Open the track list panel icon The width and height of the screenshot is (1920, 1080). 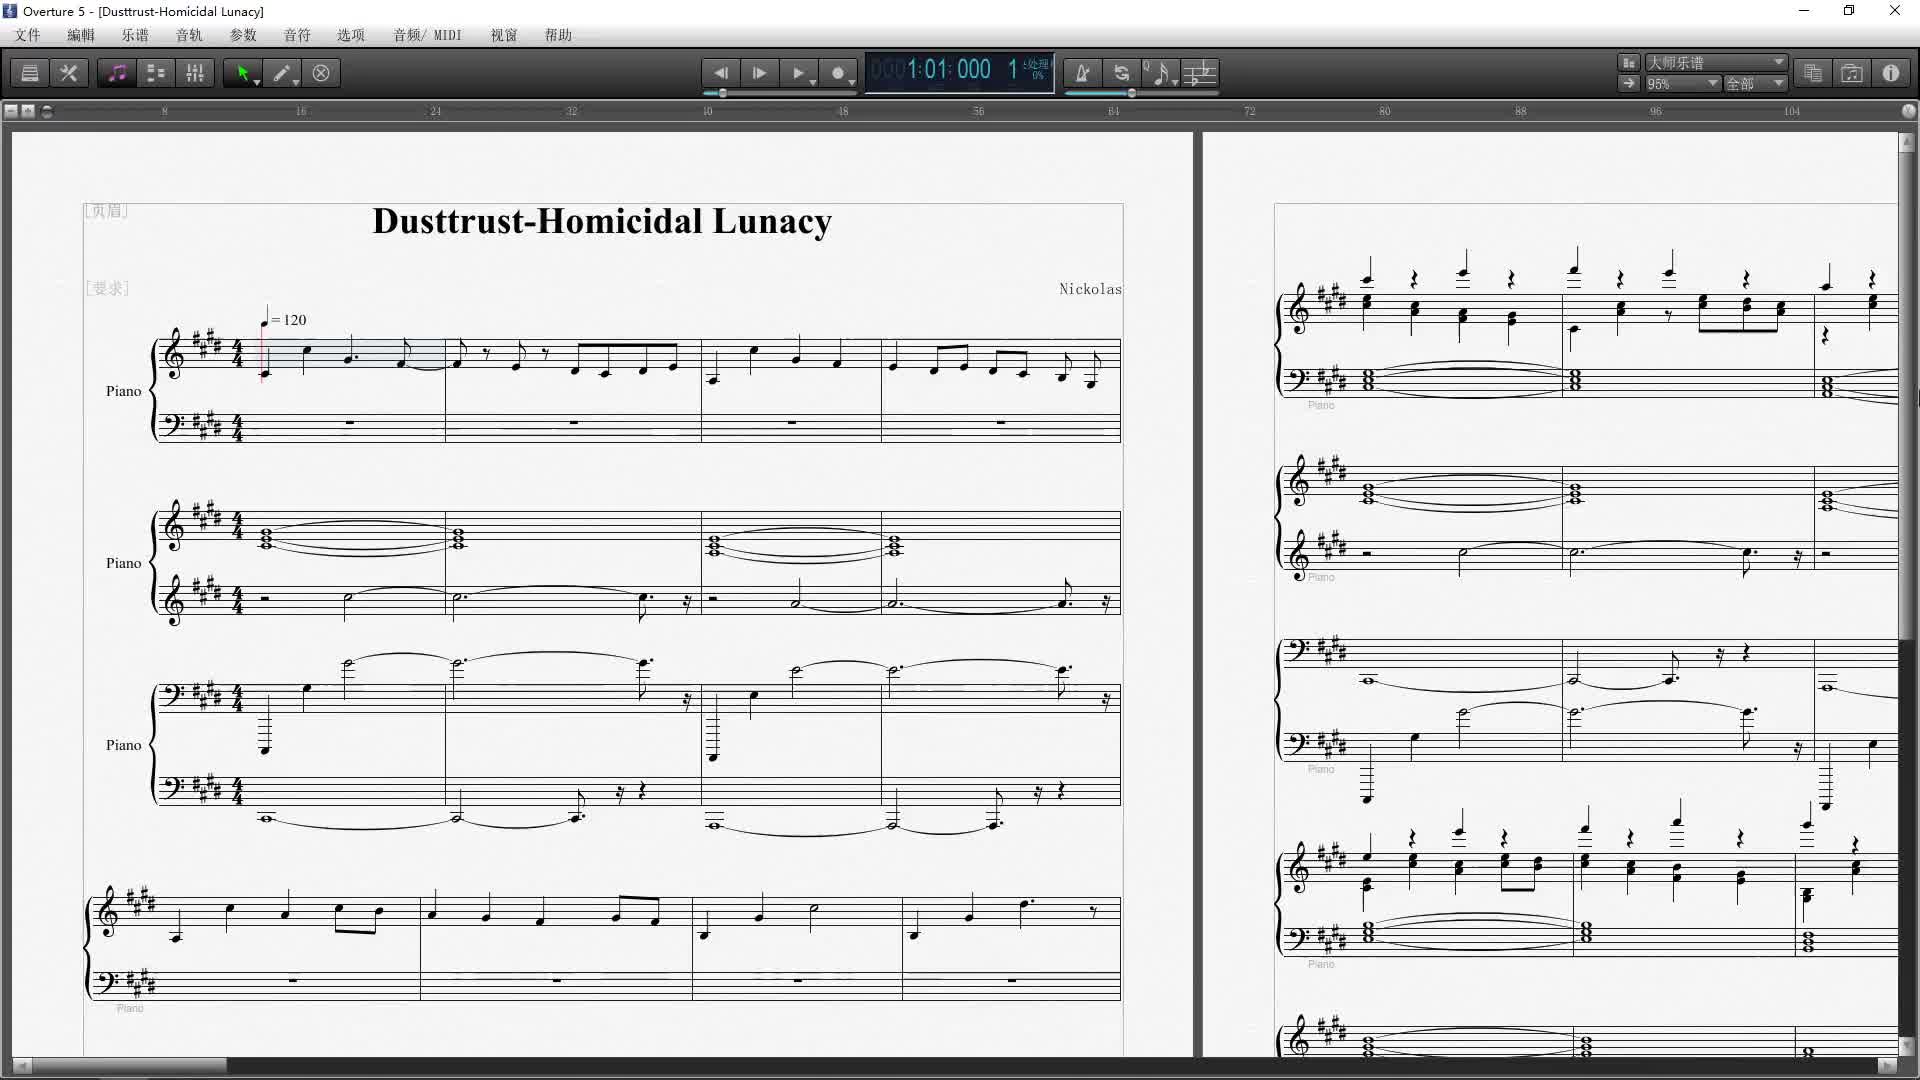[x=30, y=73]
